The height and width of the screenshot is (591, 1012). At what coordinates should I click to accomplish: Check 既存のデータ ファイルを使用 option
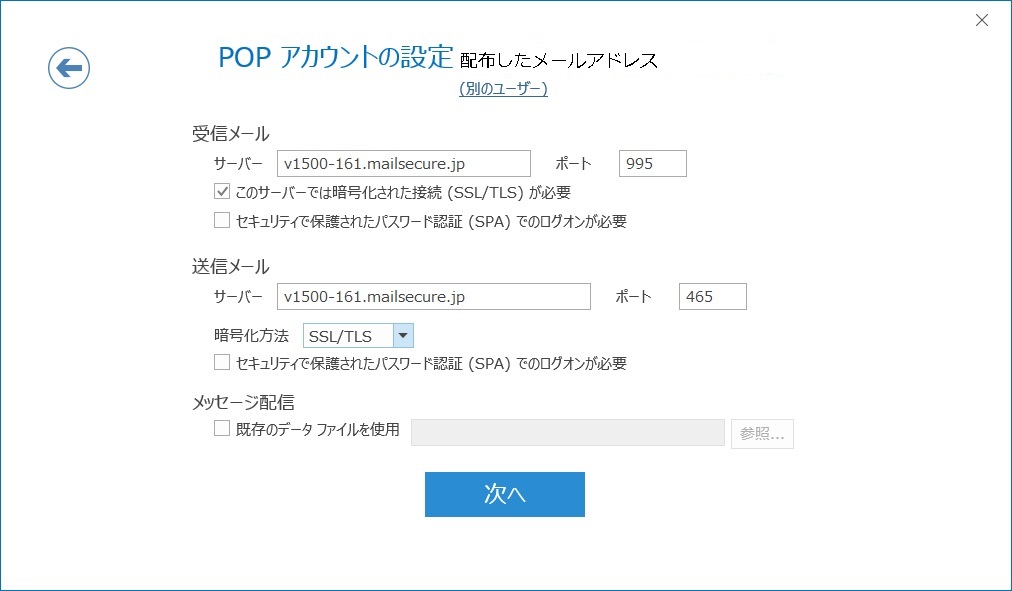(x=222, y=429)
